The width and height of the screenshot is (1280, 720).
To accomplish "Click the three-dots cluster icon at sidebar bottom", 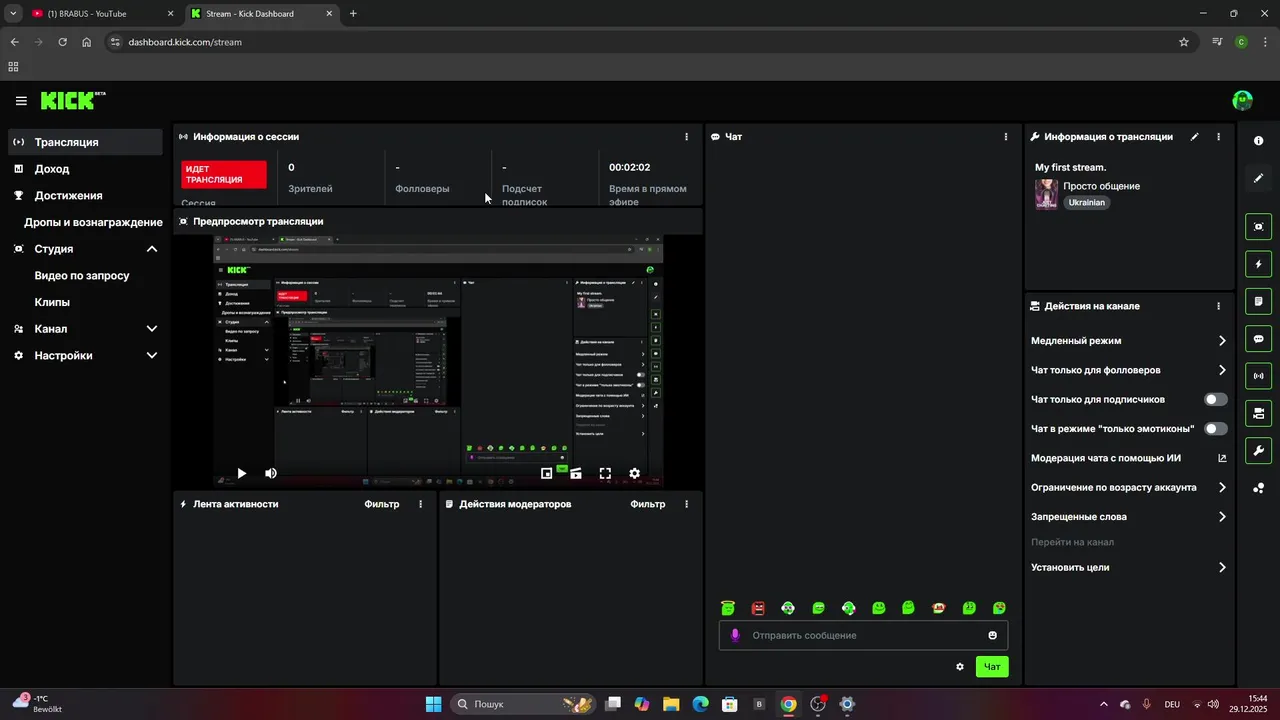I will (1258, 488).
